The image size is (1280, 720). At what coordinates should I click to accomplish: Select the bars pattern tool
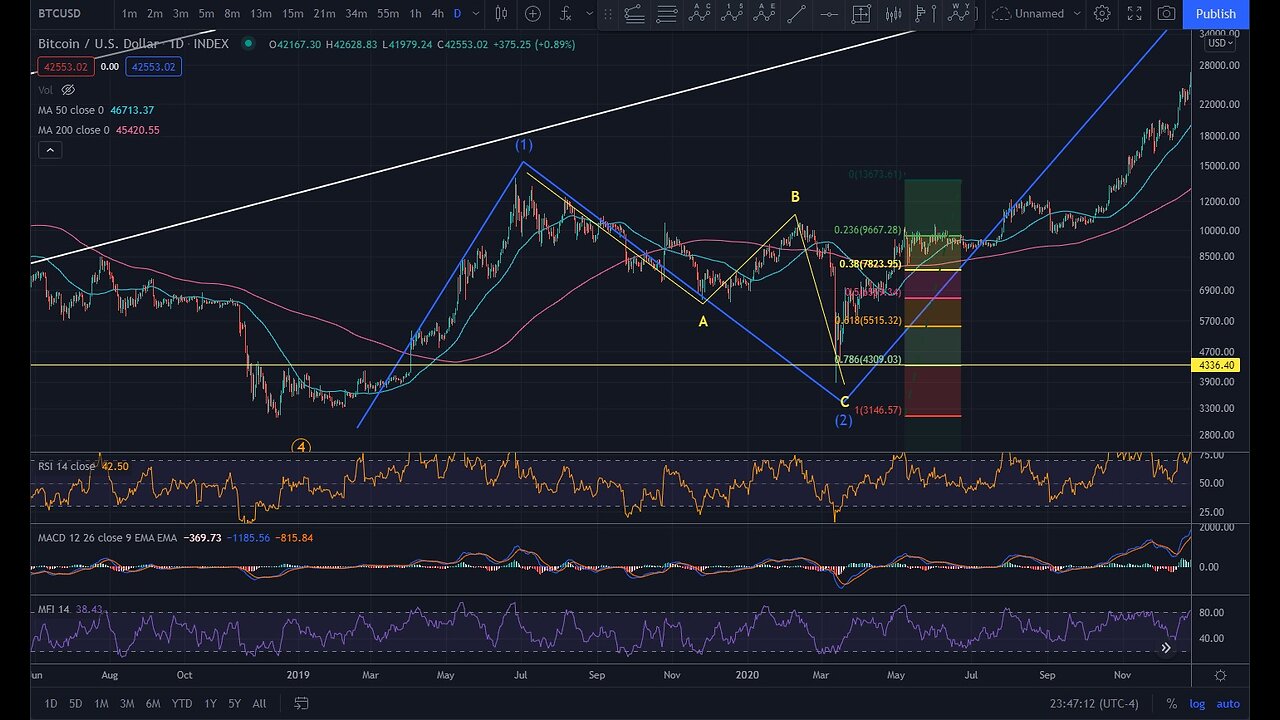(x=894, y=14)
